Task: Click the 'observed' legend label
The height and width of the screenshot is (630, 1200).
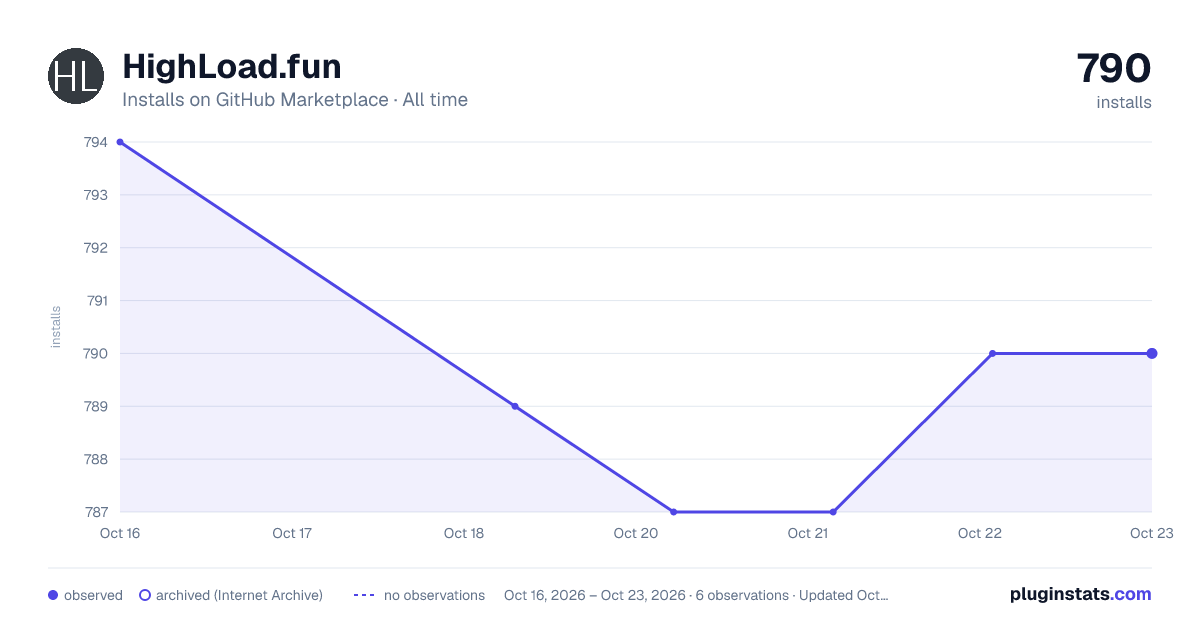Action: click(x=93, y=595)
